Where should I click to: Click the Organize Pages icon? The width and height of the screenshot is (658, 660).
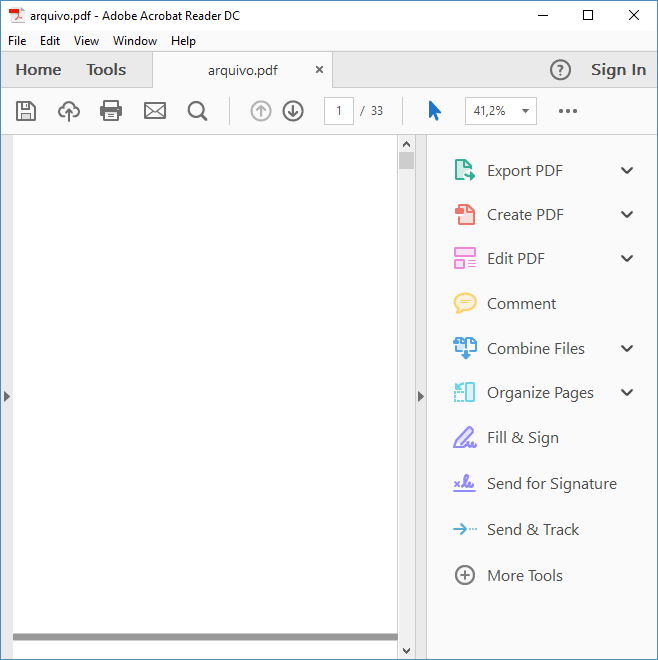pos(465,392)
